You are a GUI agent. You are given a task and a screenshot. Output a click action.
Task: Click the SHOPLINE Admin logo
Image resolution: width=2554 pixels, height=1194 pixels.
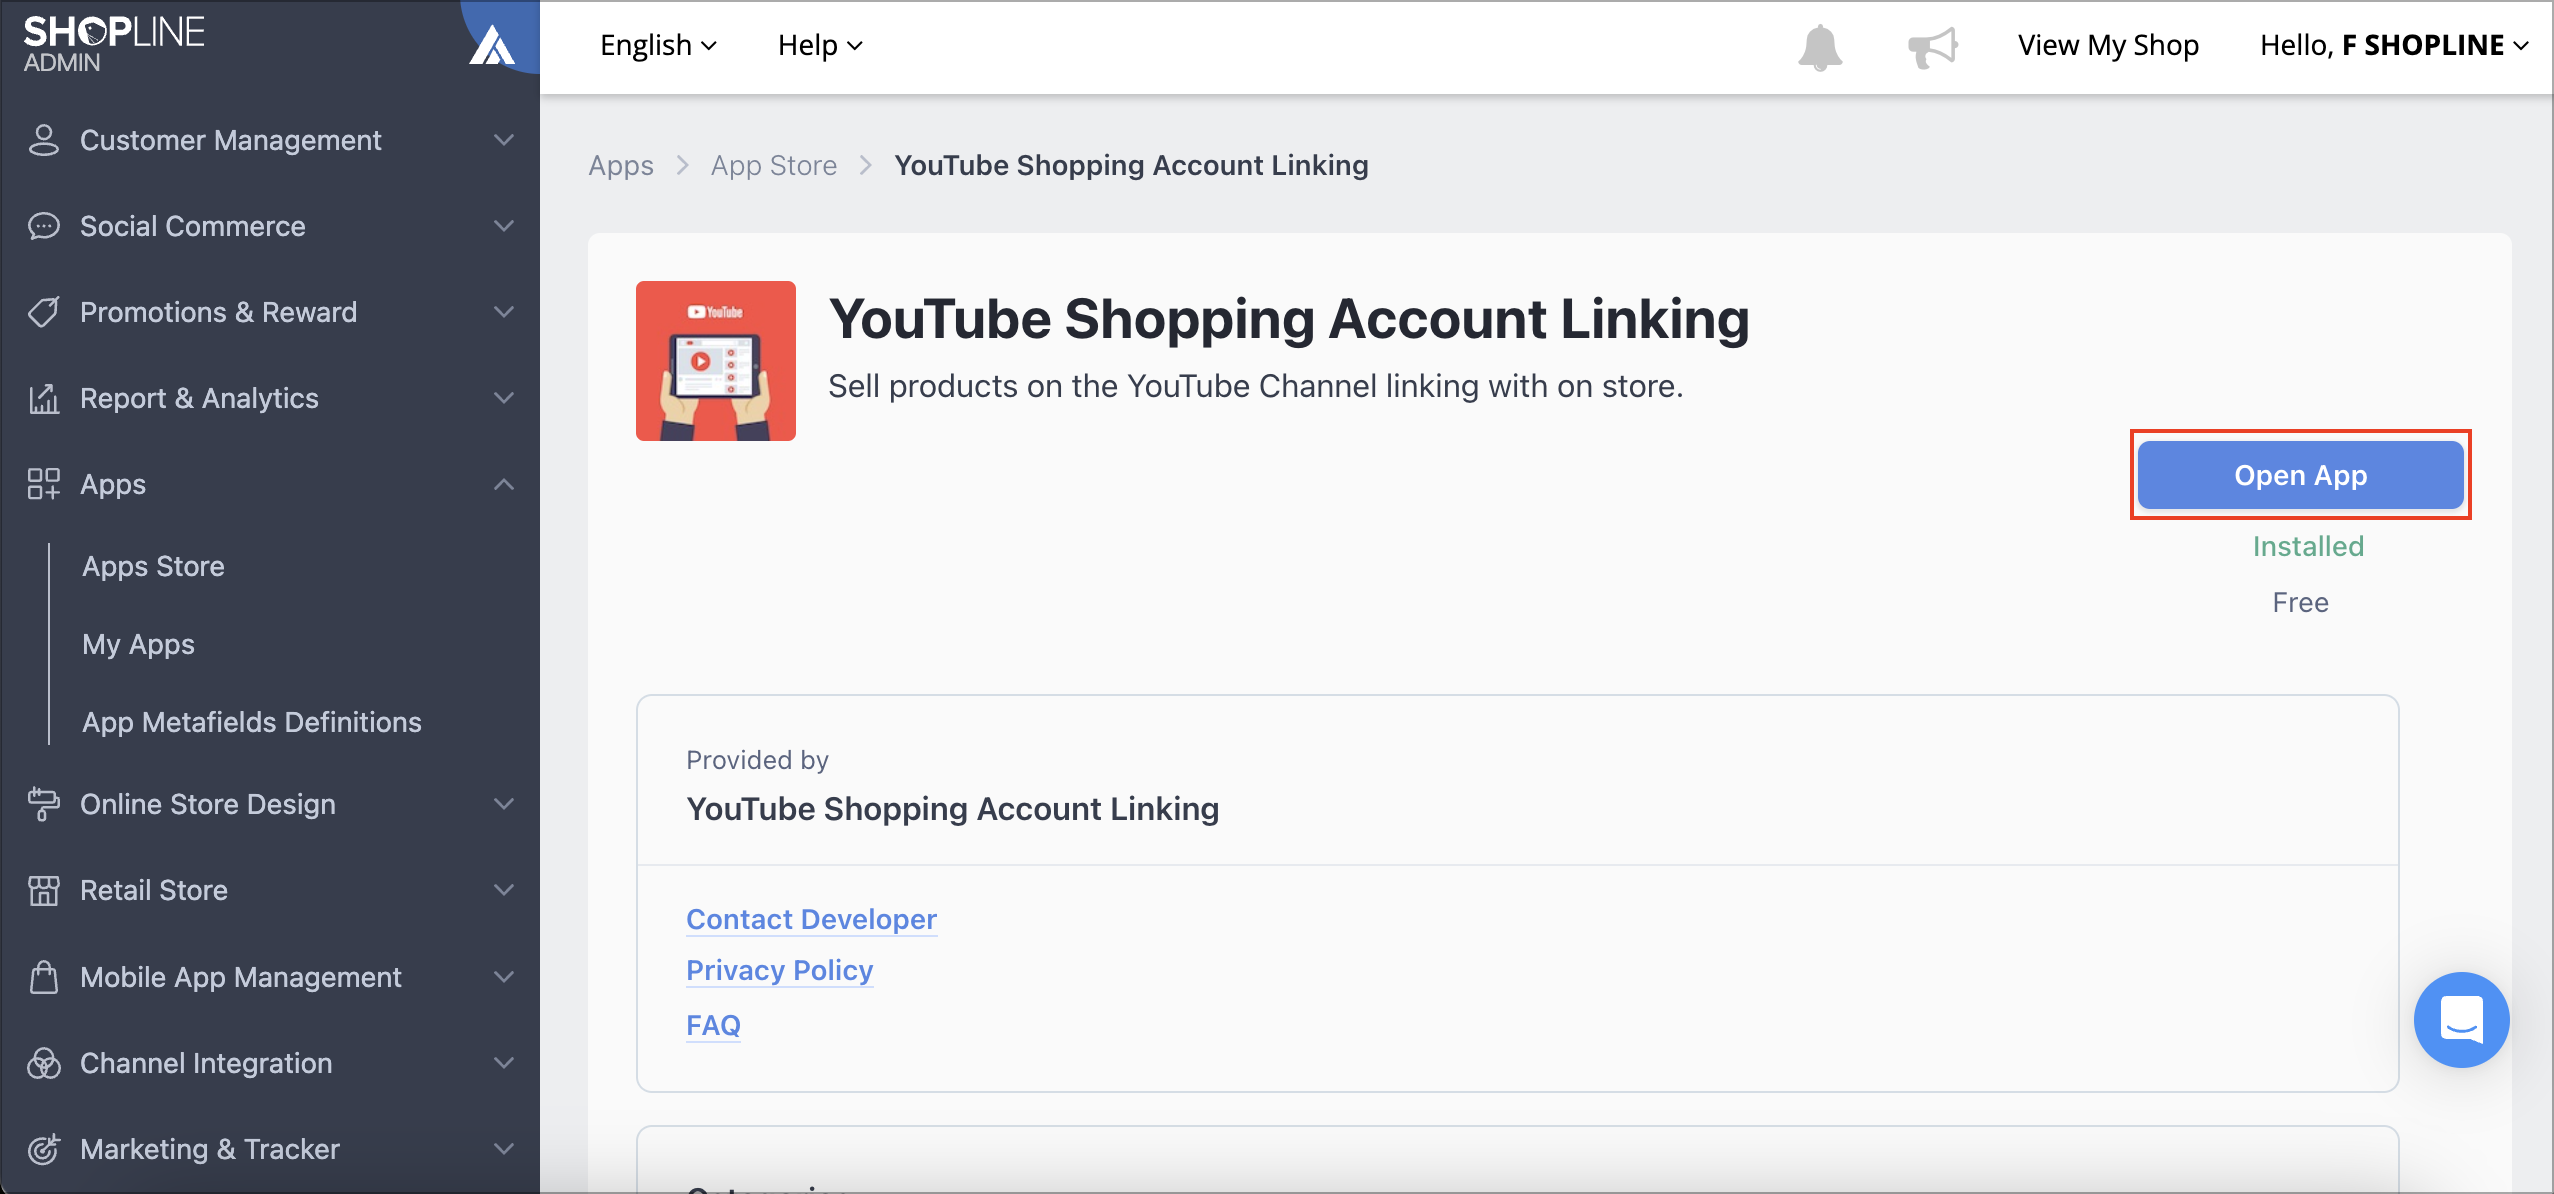tap(114, 44)
